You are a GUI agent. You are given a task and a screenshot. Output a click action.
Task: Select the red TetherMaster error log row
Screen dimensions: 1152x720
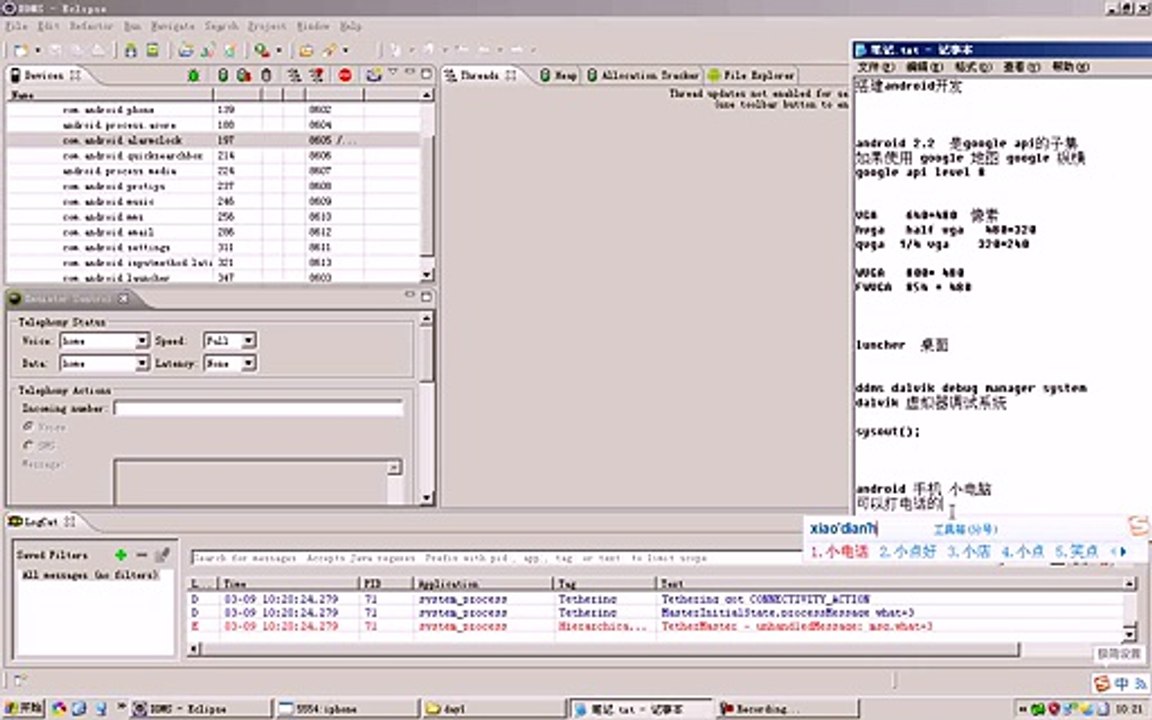point(654,627)
